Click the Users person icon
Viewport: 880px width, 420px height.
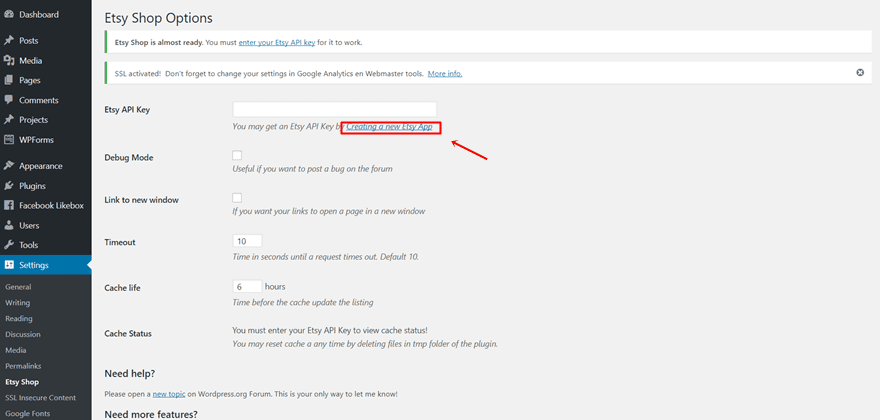pyautogui.click(x=8, y=225)
